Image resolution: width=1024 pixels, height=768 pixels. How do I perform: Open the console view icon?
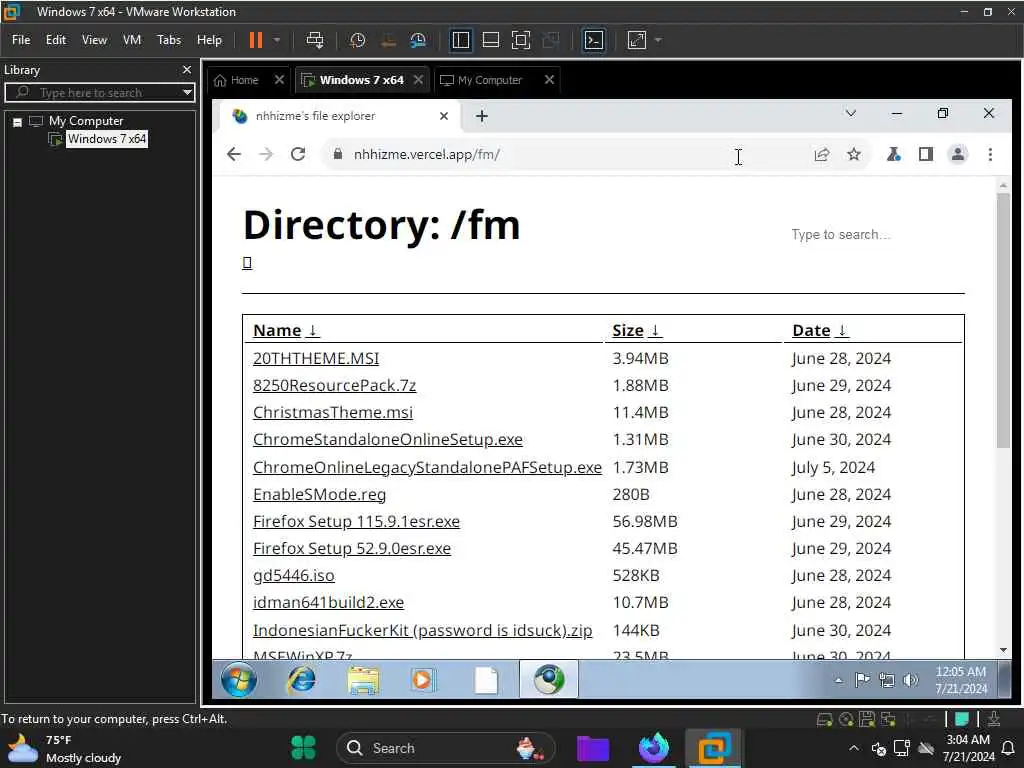pyautogui.click(x=594, y=40)
